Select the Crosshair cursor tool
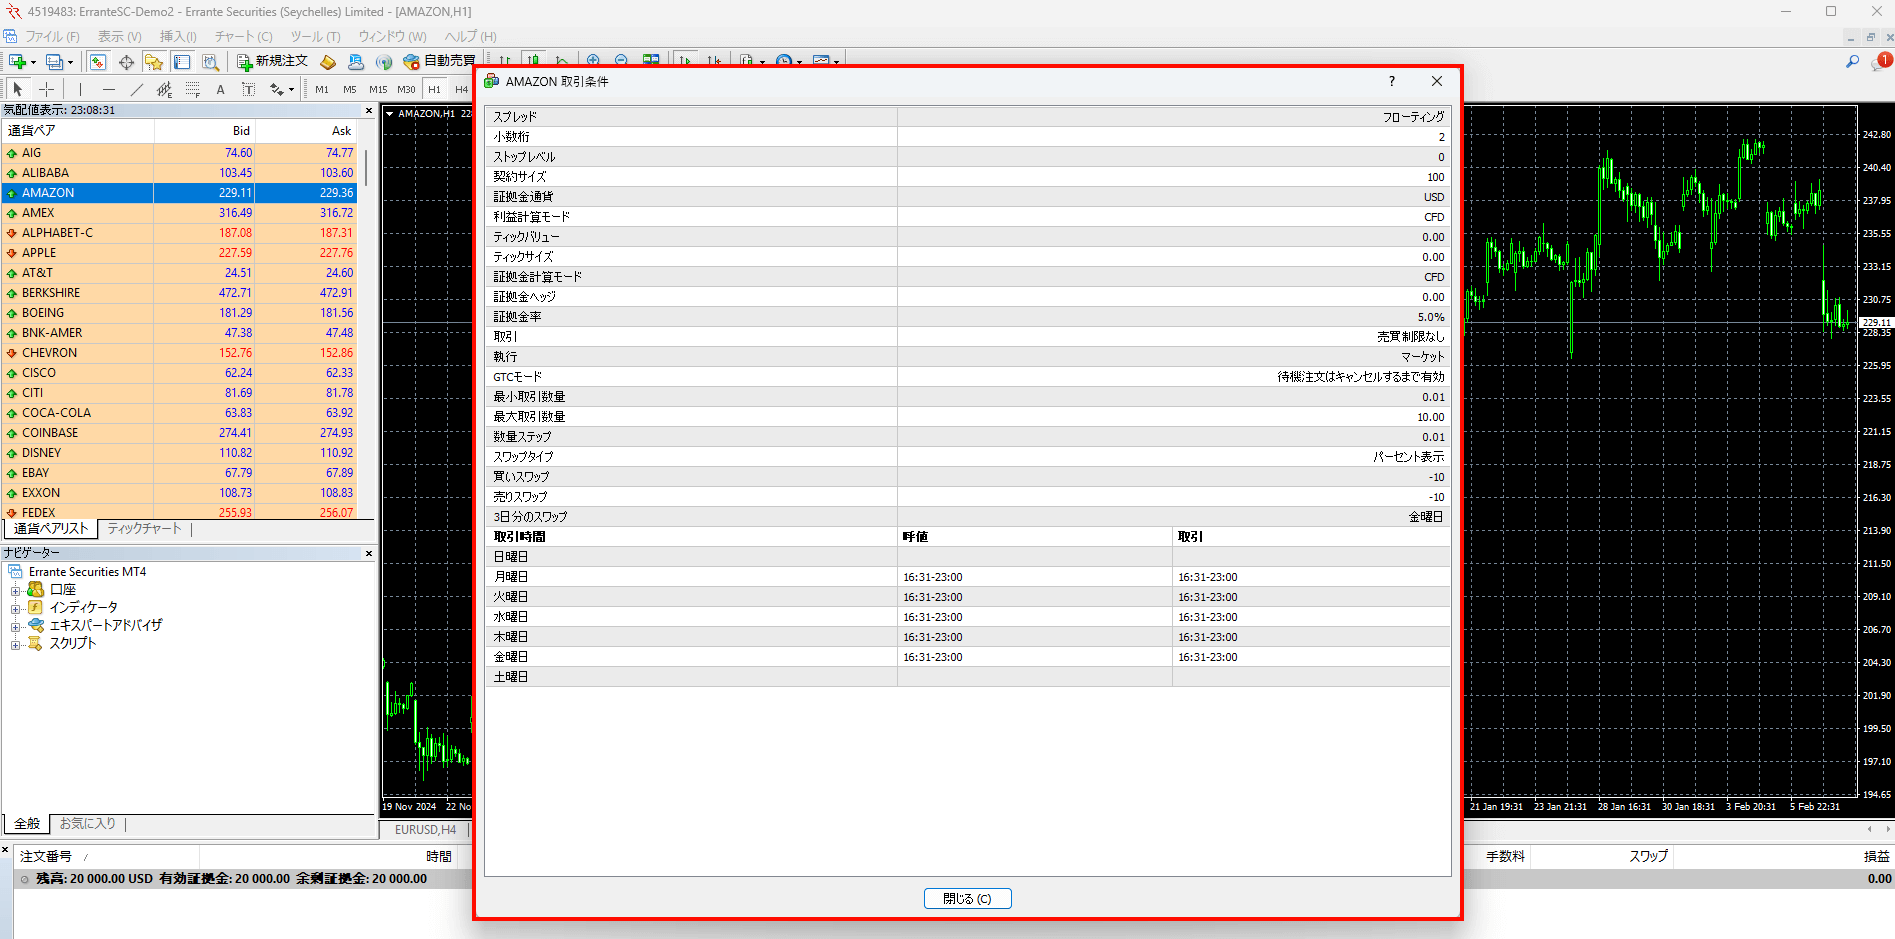1895x939 pixels. click(x=47, y=90)
